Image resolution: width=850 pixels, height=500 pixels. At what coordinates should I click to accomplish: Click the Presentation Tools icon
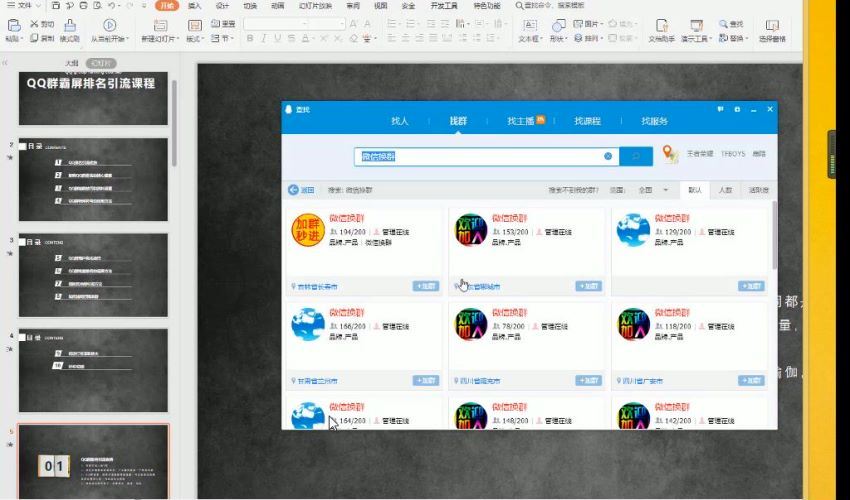pos(696,25)
